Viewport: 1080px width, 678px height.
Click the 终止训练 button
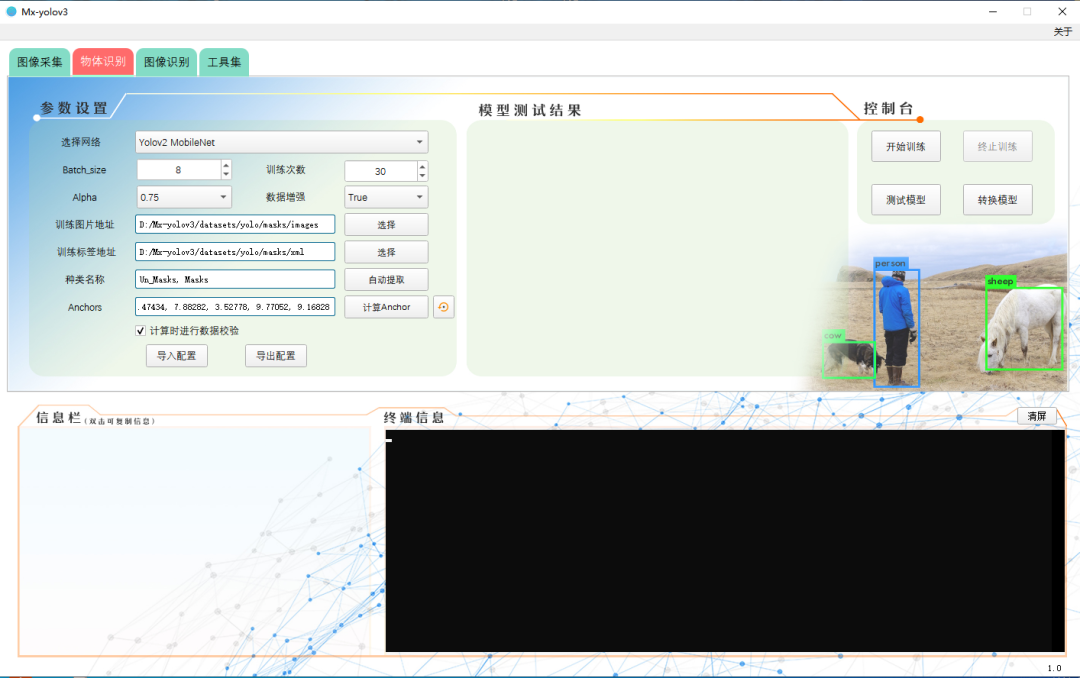coord(997,147)
